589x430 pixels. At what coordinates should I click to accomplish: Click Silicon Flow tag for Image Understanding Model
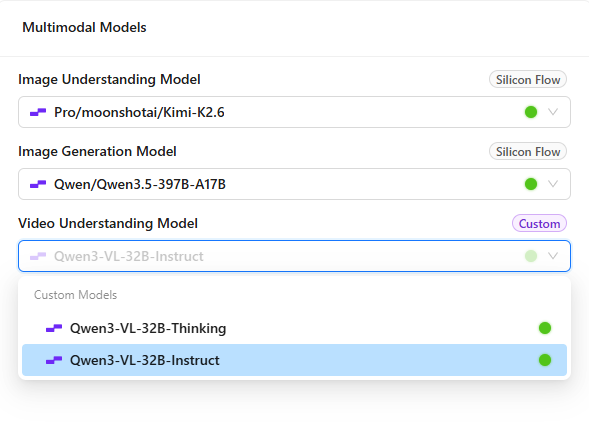point(528,80)
